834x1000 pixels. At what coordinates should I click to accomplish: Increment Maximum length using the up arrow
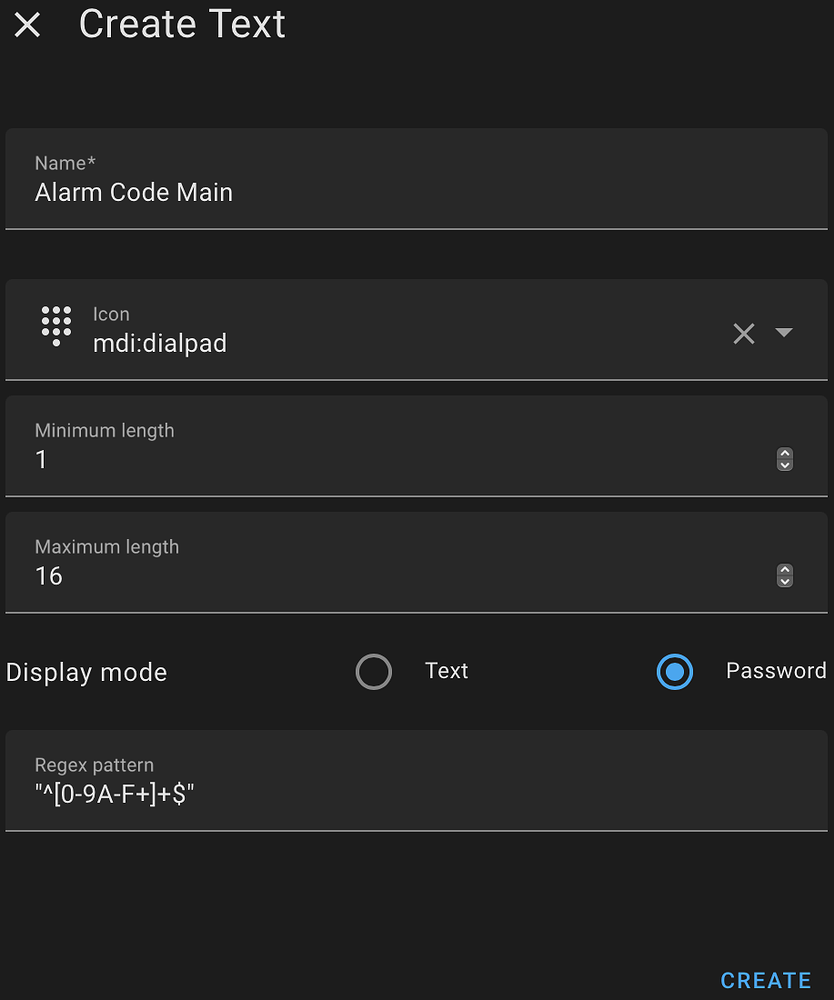point(784,570)
